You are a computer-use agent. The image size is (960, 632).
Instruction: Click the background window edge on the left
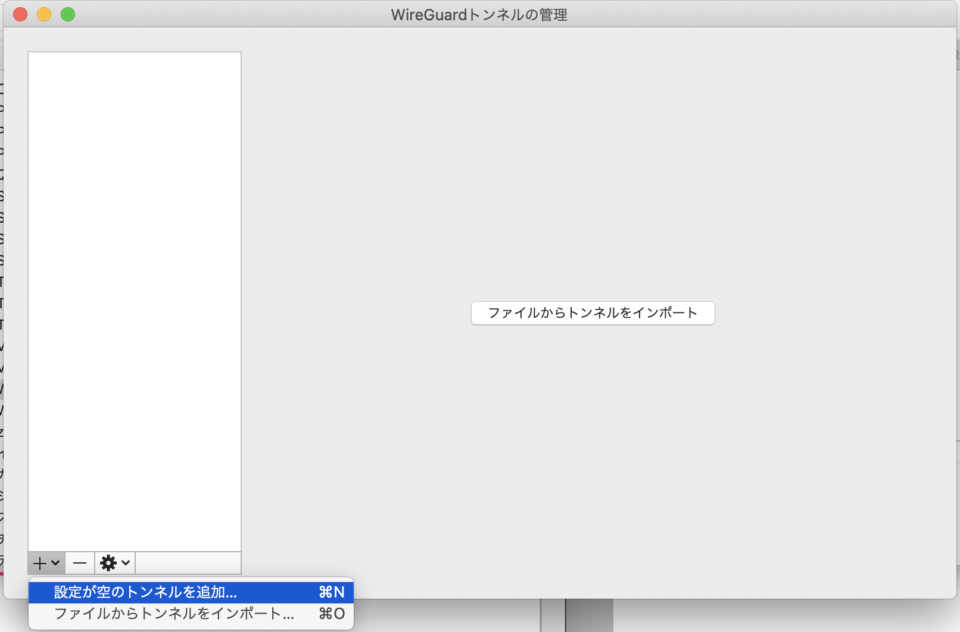pyautogui.click(x=4, y=300)
